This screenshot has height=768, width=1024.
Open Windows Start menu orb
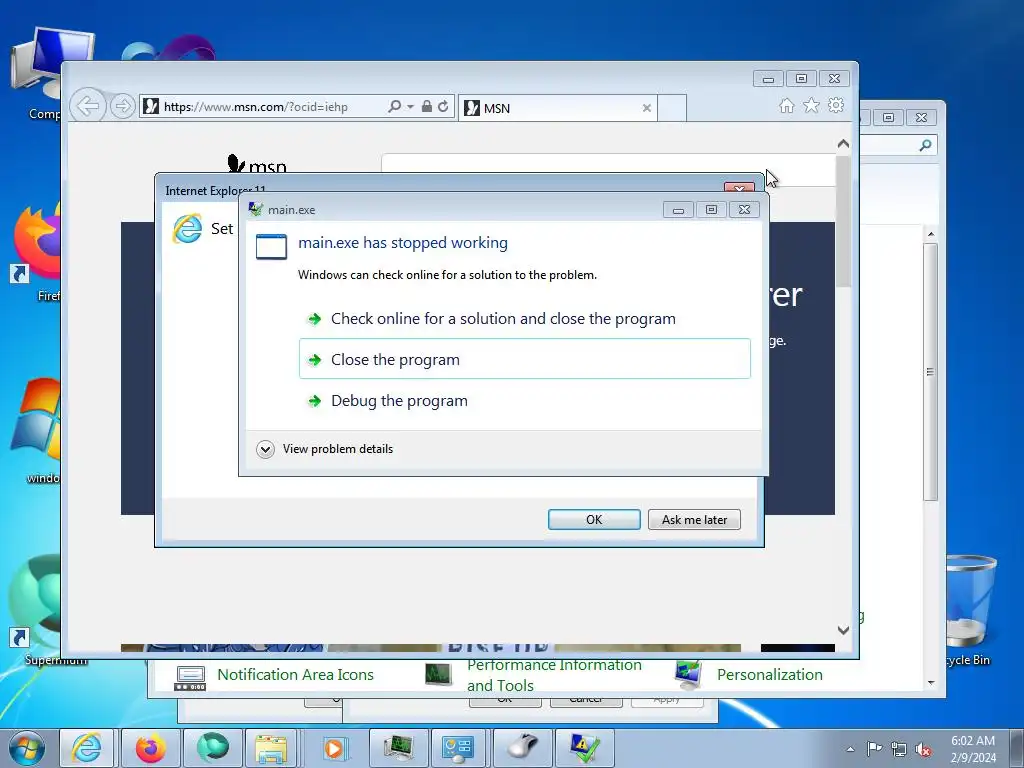point(27,748)
